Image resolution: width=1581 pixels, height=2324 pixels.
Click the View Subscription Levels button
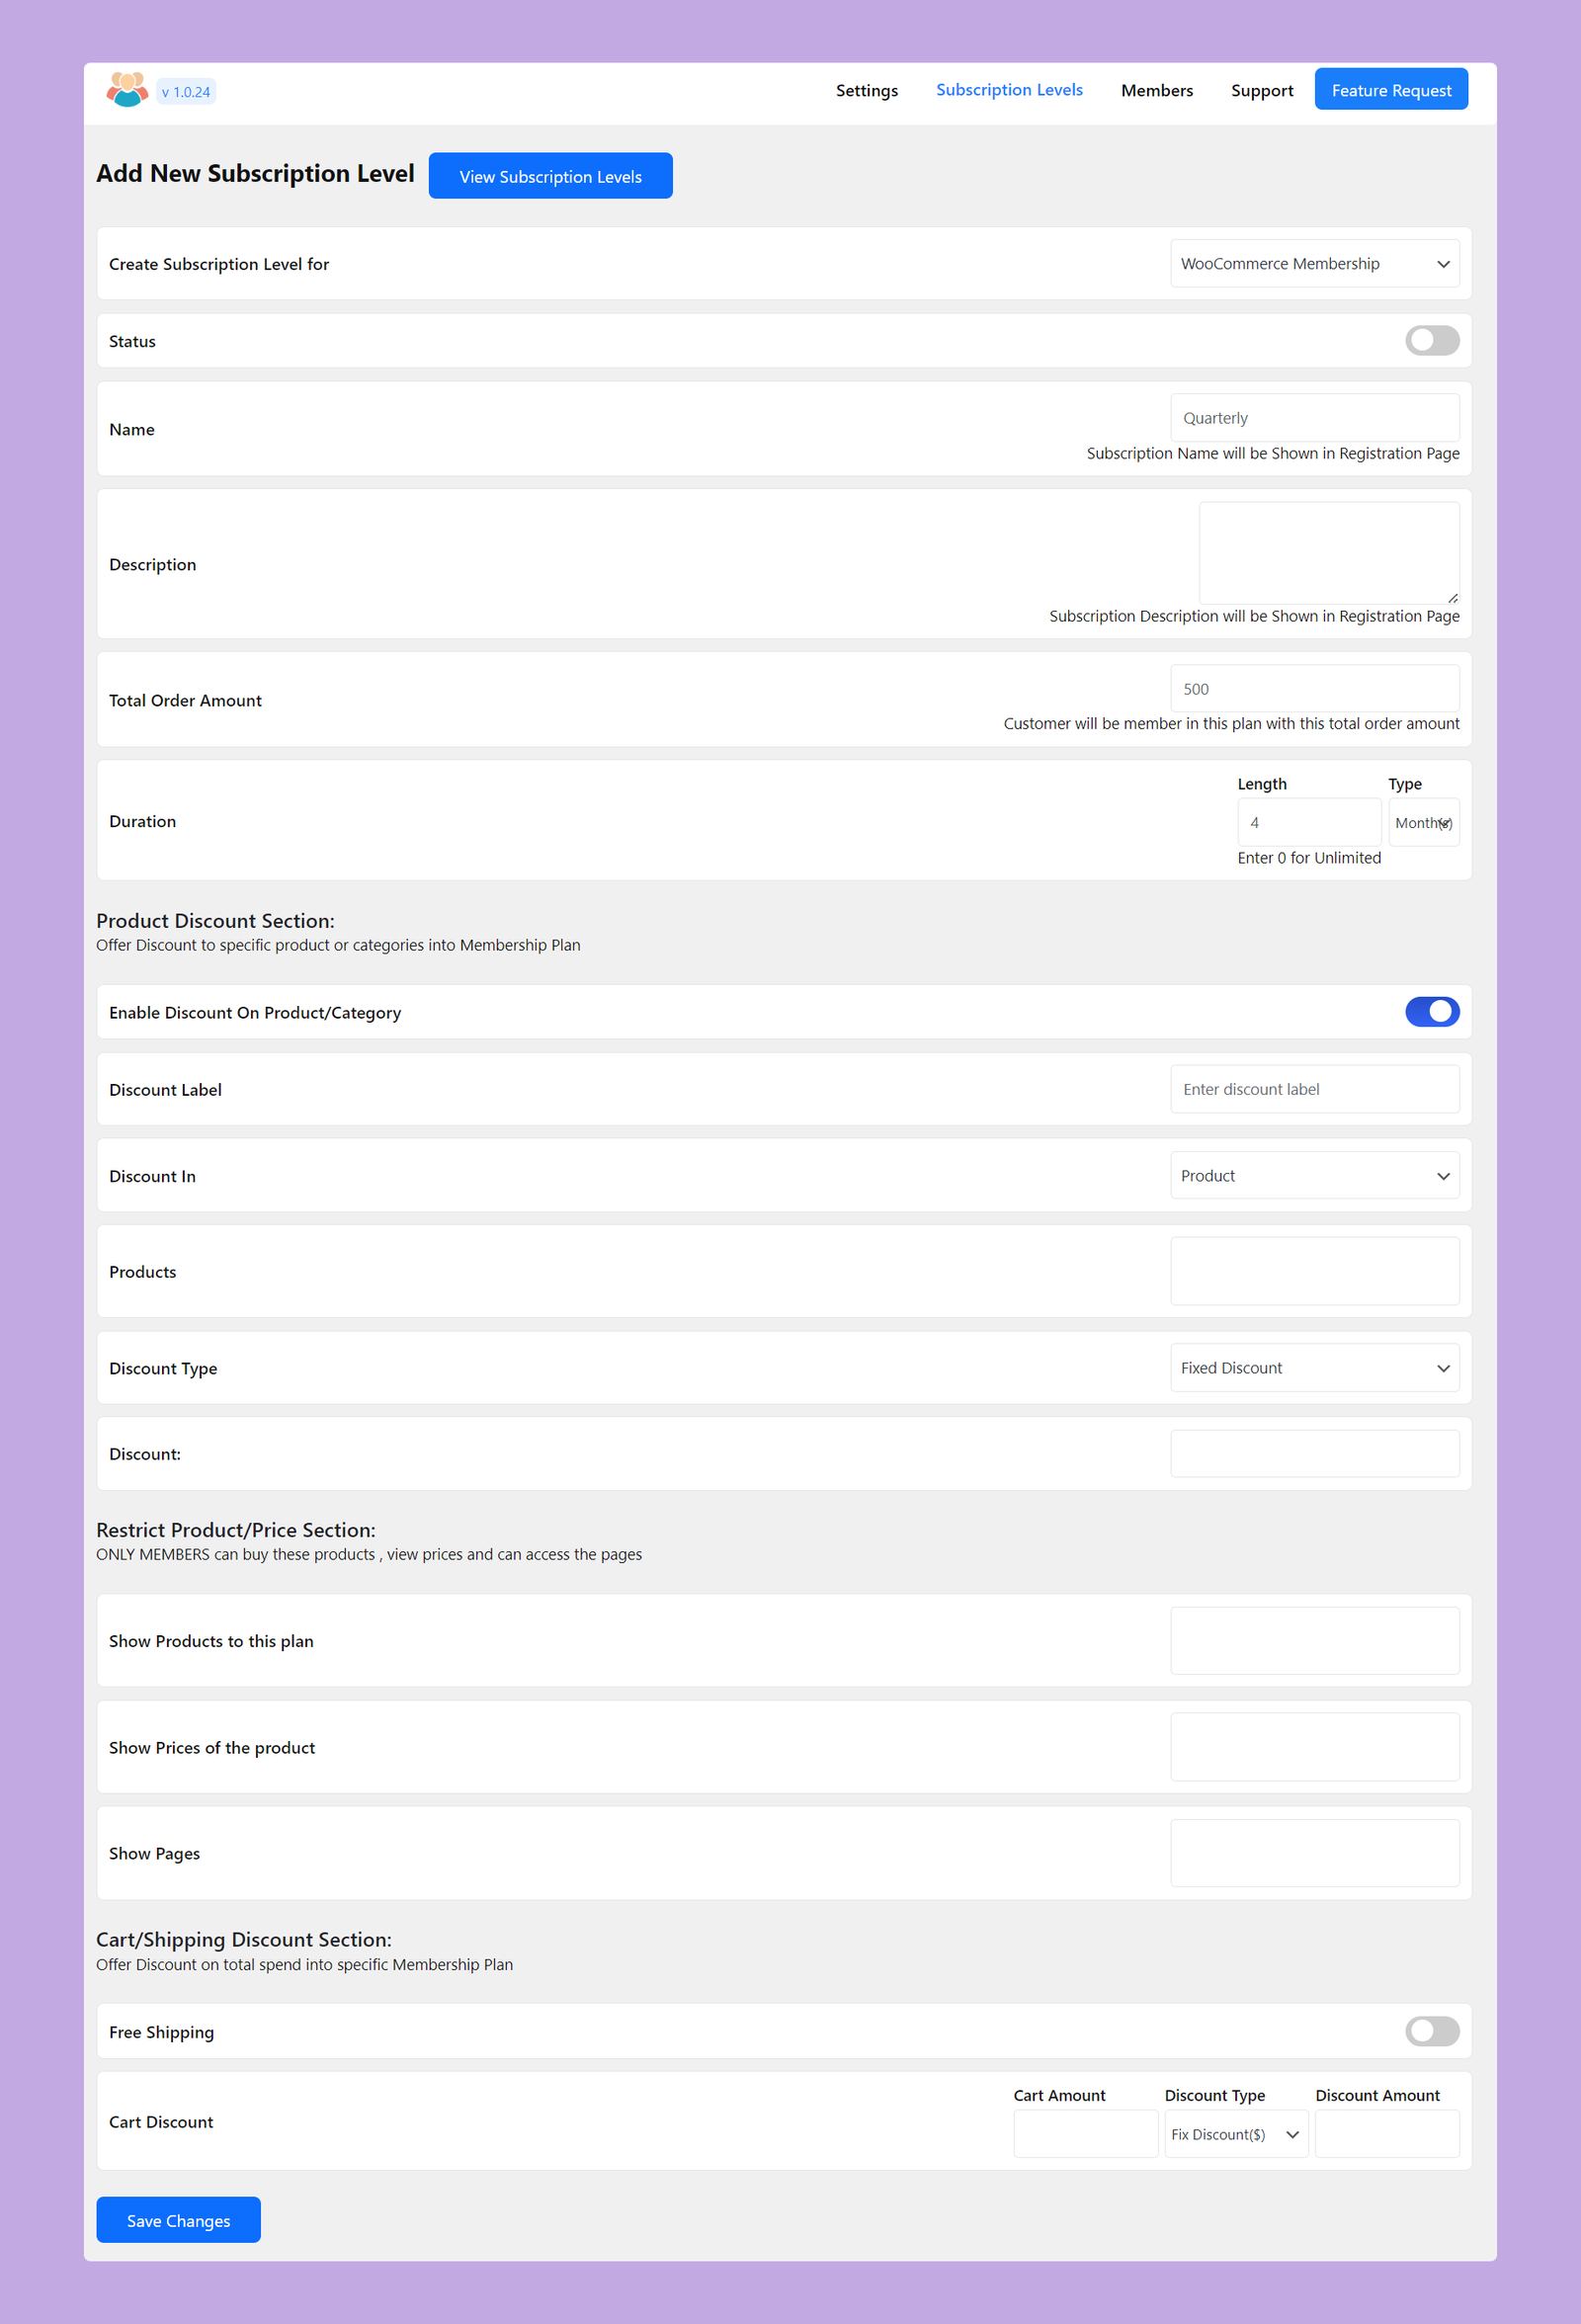[551, 176]
